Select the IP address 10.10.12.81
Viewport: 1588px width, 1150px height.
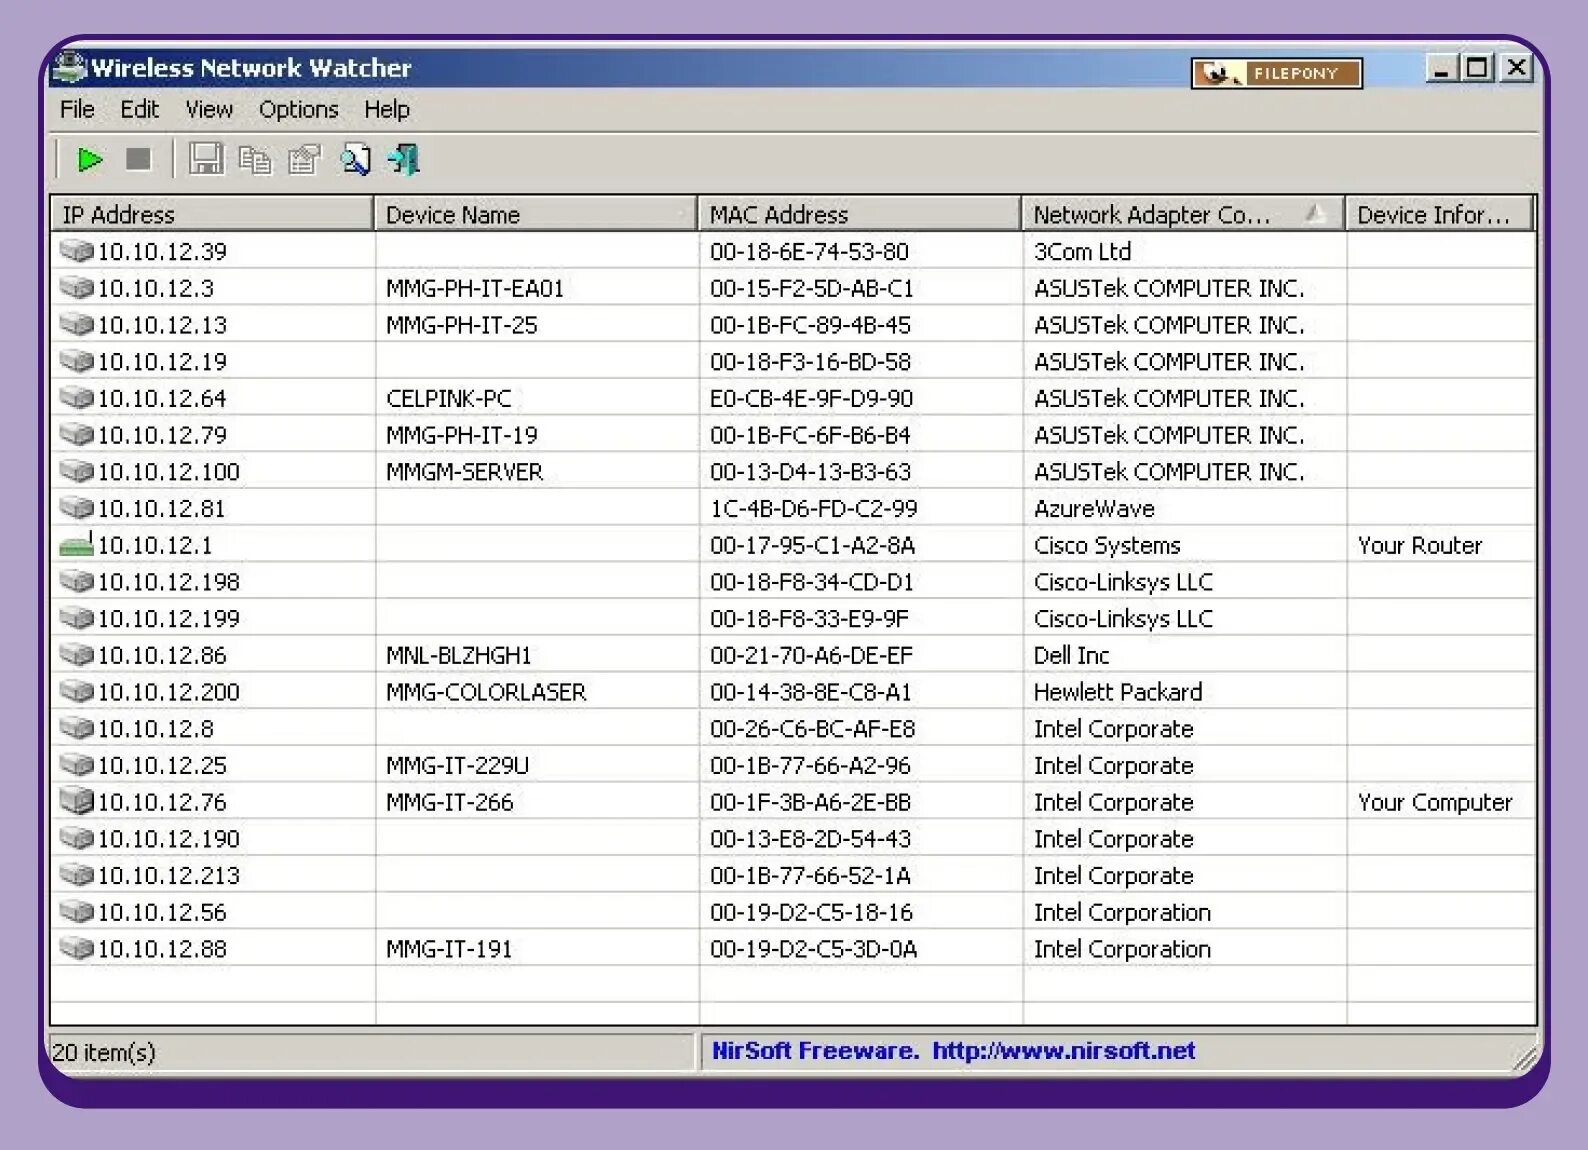[161, 508]
